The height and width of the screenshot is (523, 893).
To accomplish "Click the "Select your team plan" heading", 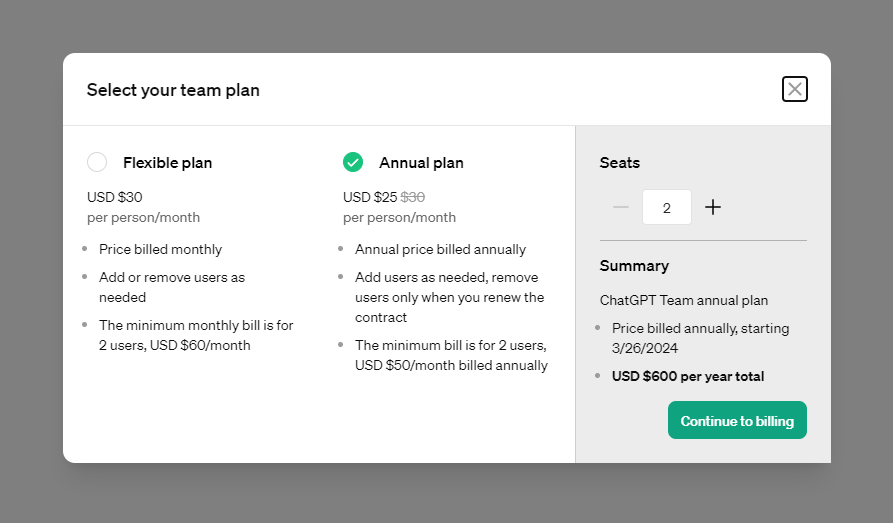I will 173,90.
